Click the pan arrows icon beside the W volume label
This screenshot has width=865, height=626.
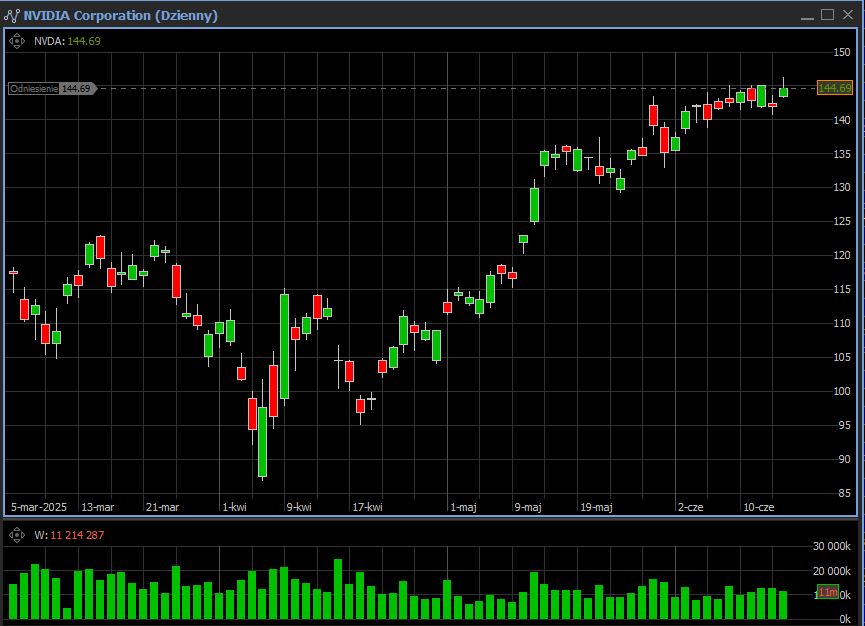17,535
